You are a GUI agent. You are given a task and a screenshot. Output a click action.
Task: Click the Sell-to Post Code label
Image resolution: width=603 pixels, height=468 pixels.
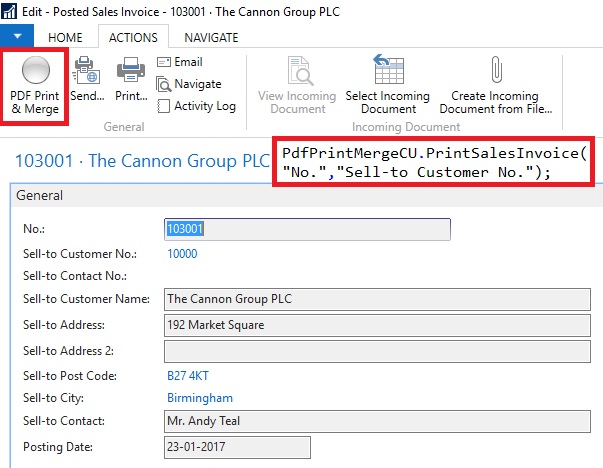(x=70, y=376)
